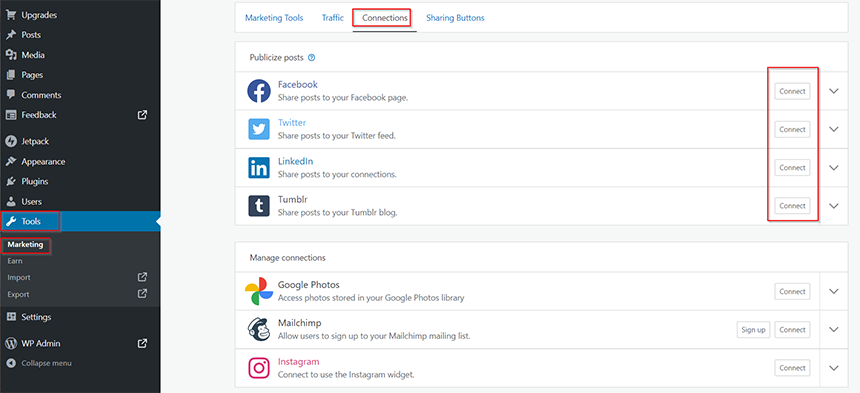Connect the Facebook account
860x393 pixels.
click(x=792, y=91)
